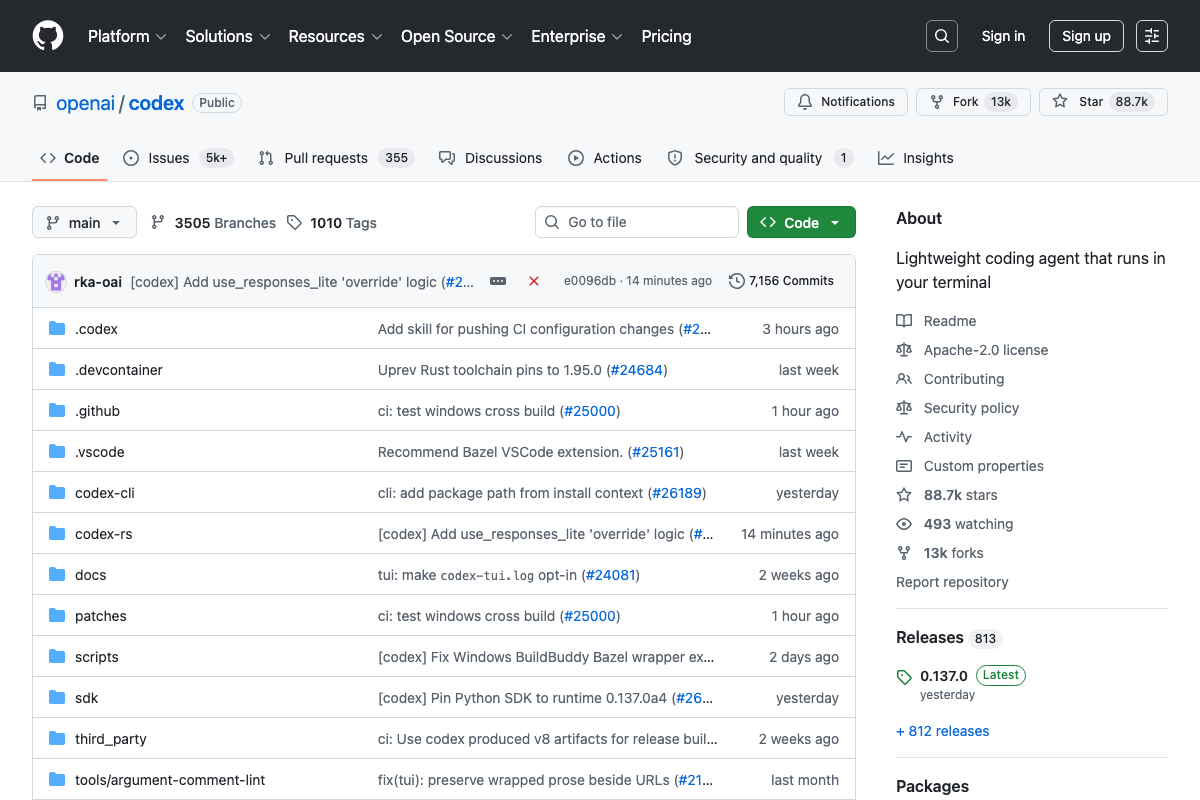Open the codex-rs folder
This screenshot has width=1200, height=800.
tap(104, 534)
